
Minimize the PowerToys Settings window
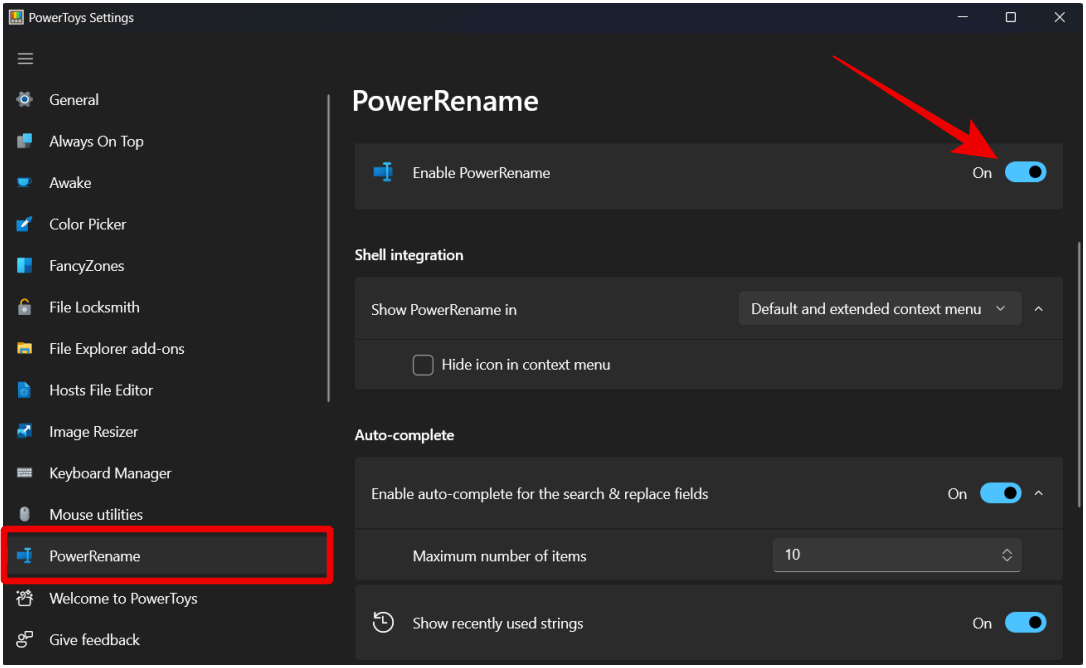tap(963, 17)
